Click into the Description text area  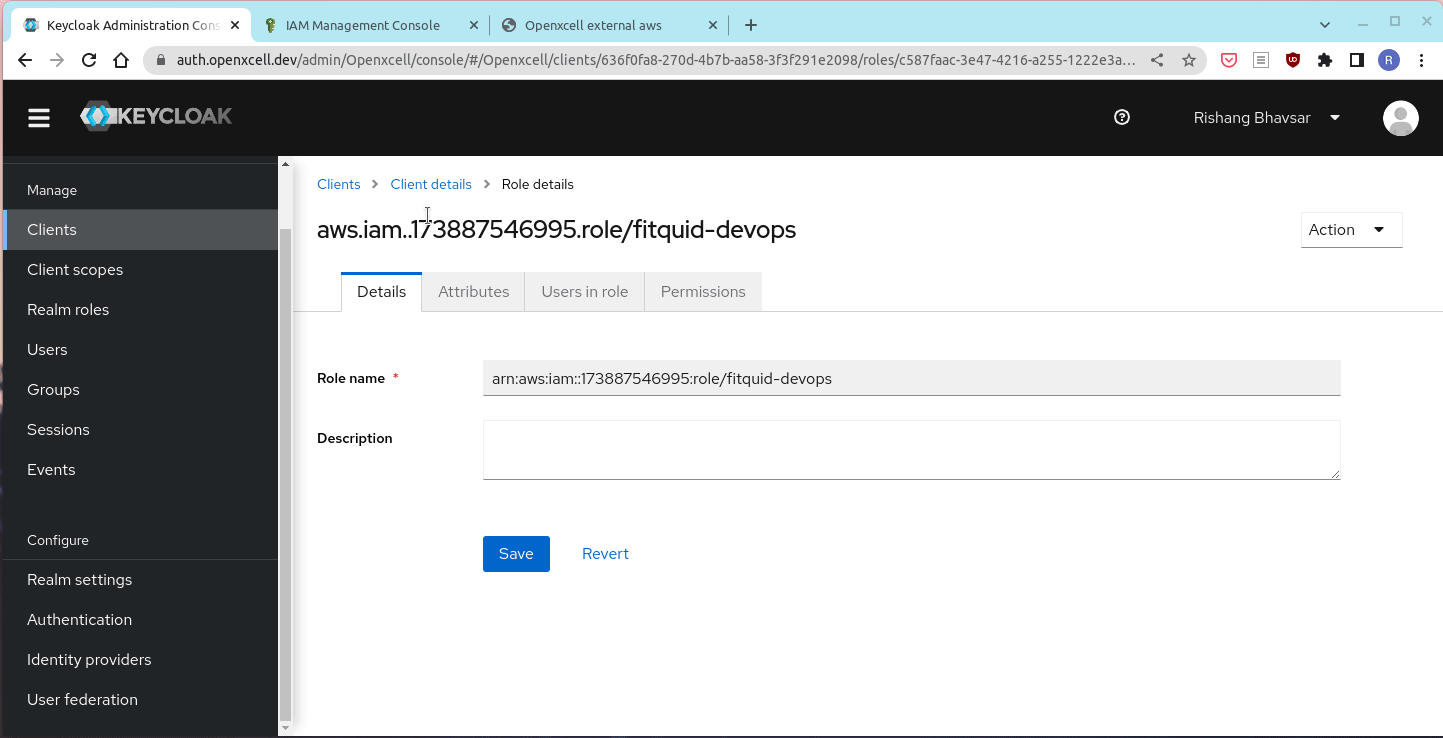pyautogui.click(x=910, y=449)
